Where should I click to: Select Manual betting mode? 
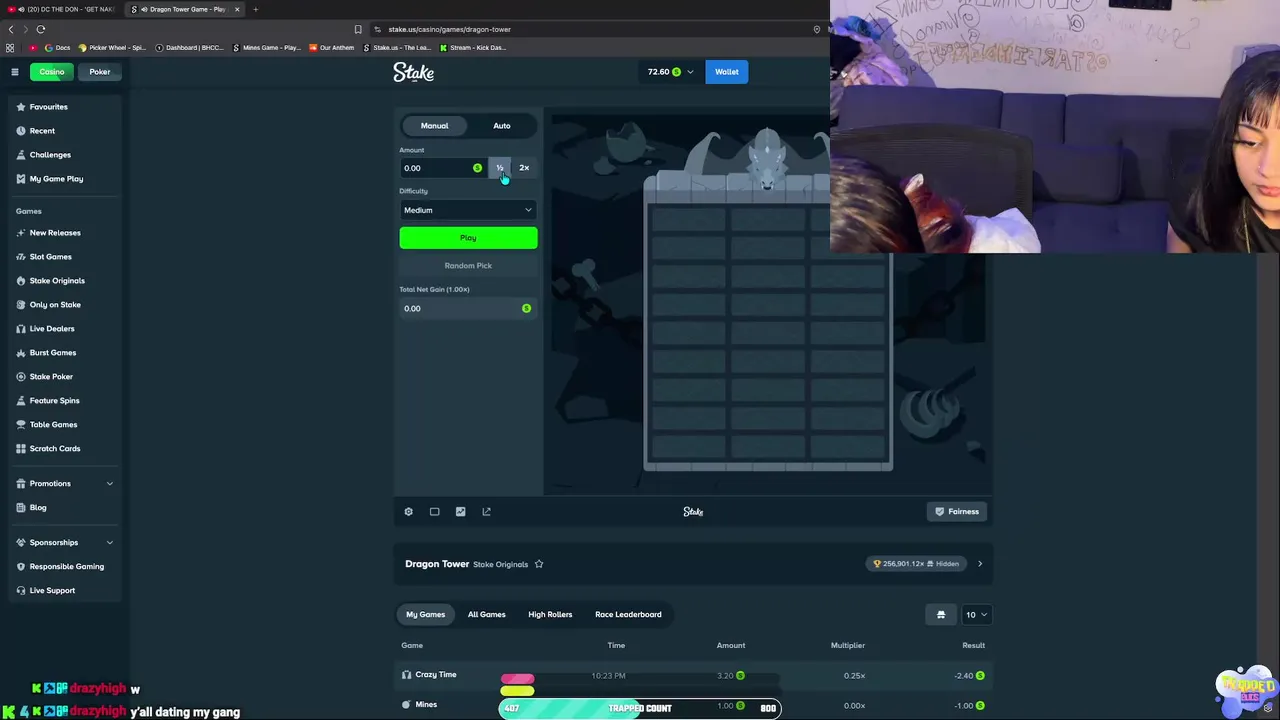[x=434, y=126]
